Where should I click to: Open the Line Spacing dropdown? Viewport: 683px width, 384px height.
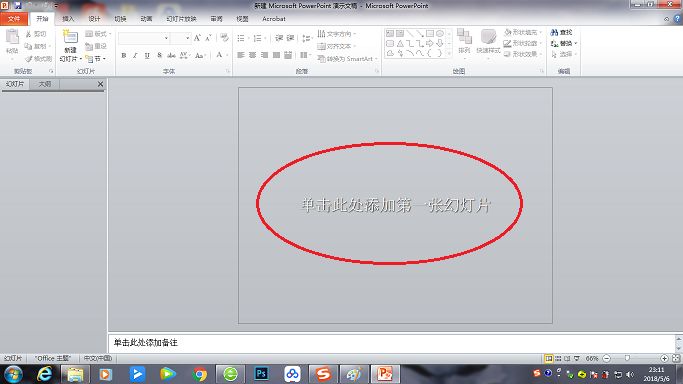307,38
